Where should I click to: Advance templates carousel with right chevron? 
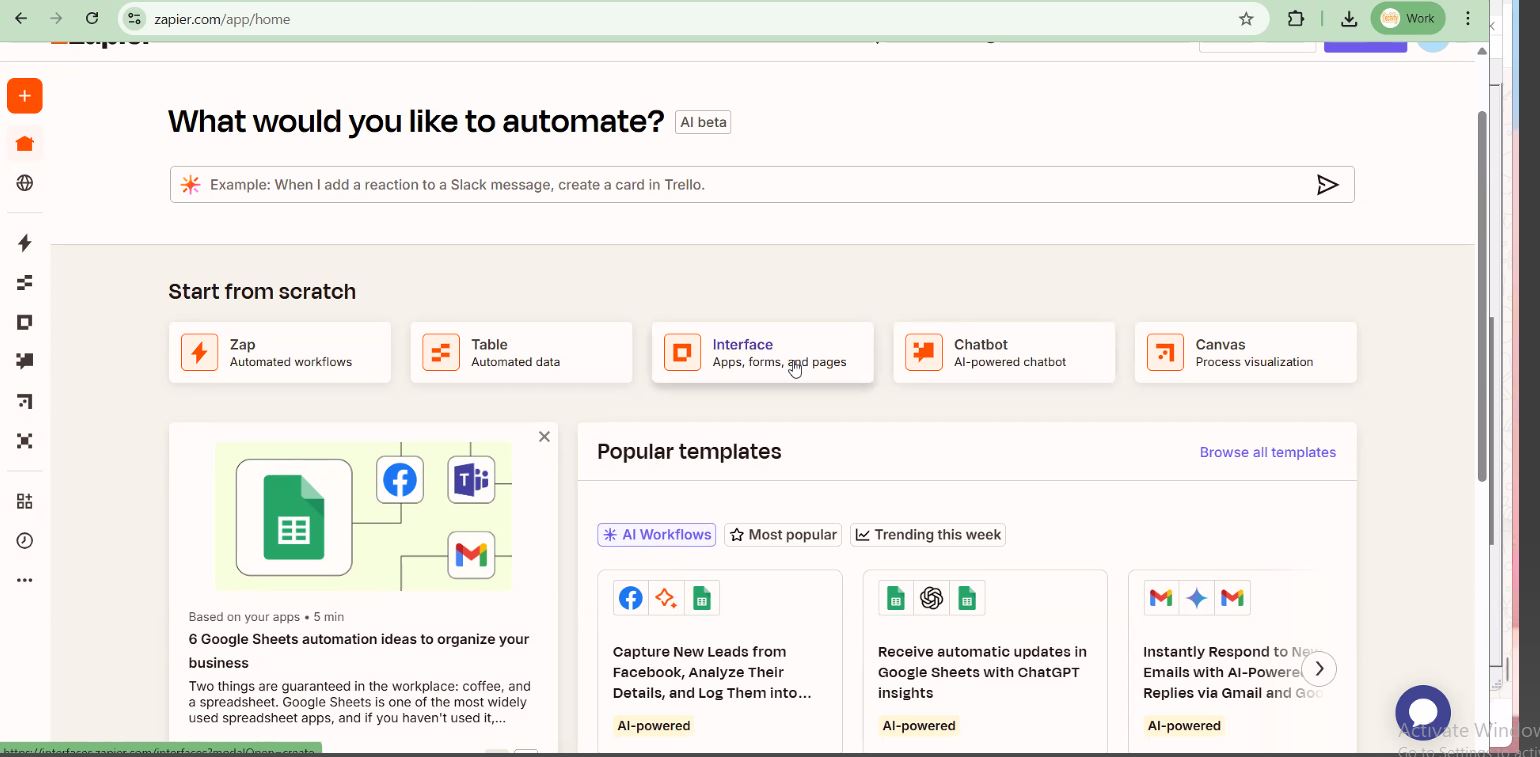(x=1319, y=668)
